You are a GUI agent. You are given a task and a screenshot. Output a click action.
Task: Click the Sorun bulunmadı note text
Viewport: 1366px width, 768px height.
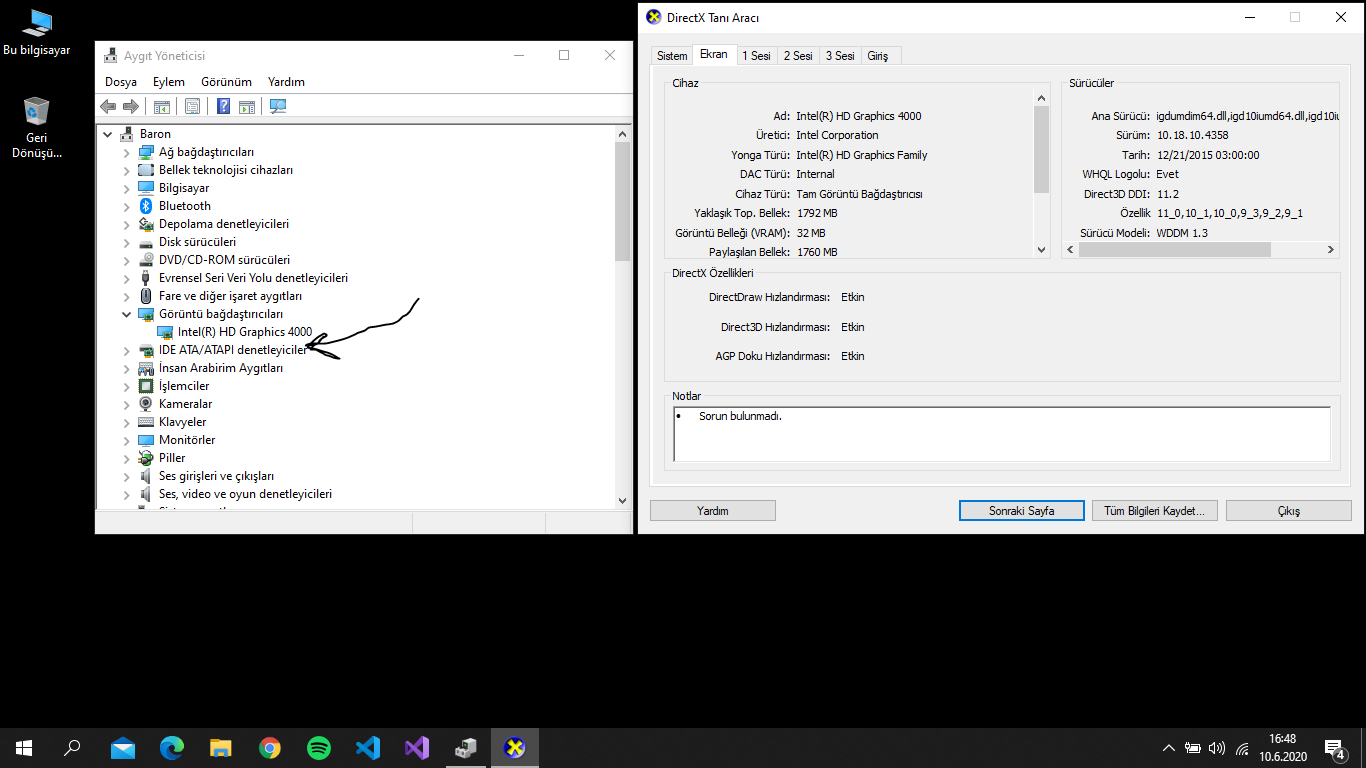740,416
